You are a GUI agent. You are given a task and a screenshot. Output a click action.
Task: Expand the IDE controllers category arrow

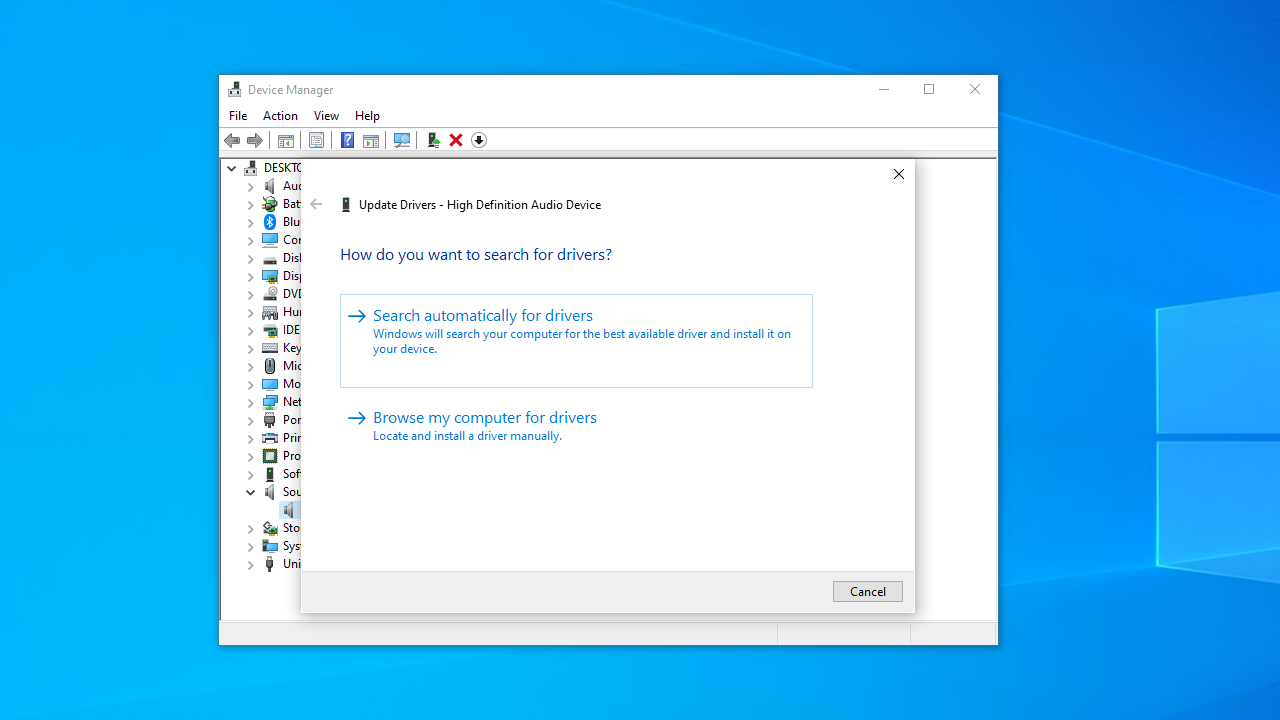coord(251,330)
